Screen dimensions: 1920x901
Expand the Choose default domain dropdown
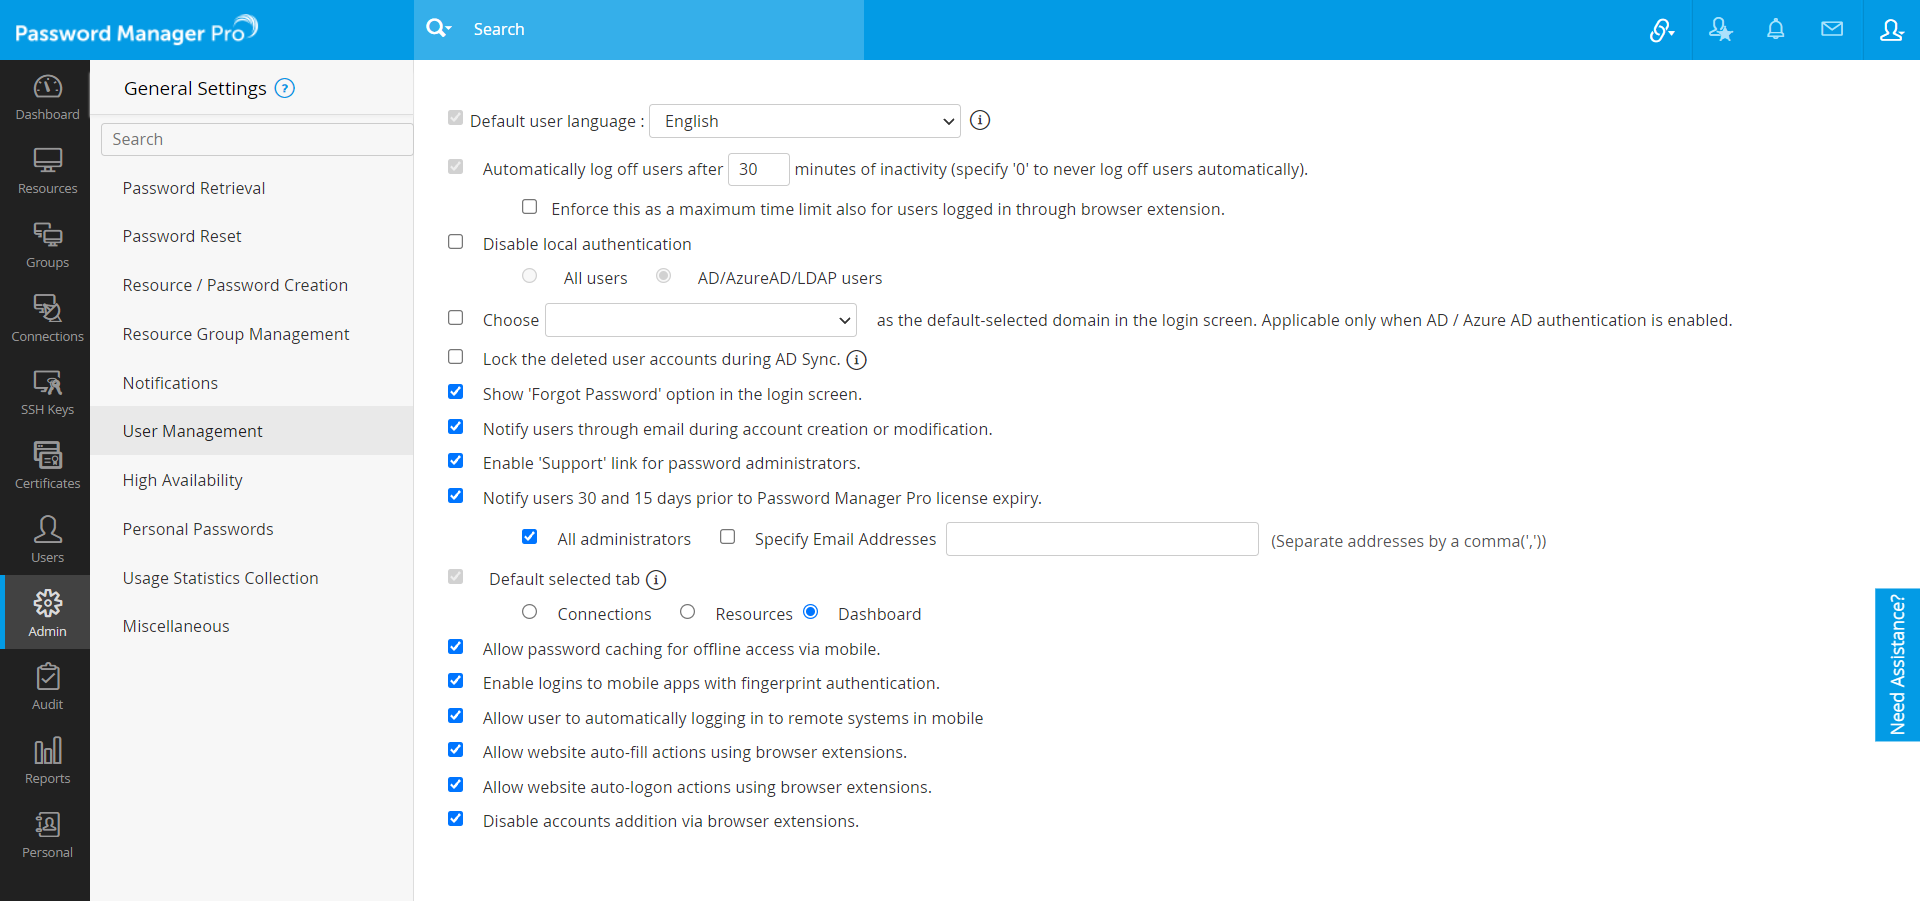coord(700,320)
